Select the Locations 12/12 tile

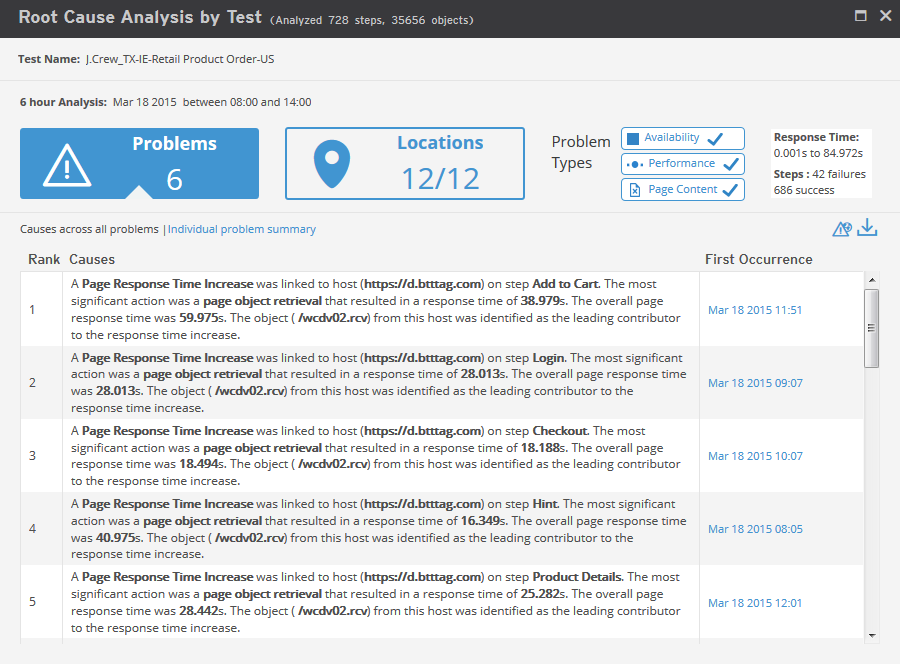405,164
